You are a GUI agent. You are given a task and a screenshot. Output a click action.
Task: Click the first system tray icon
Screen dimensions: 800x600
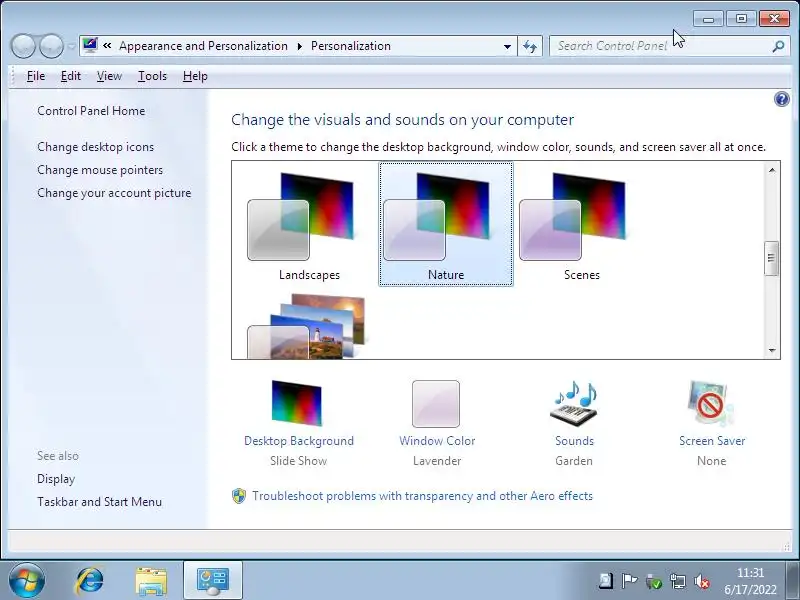pos(606,581)
